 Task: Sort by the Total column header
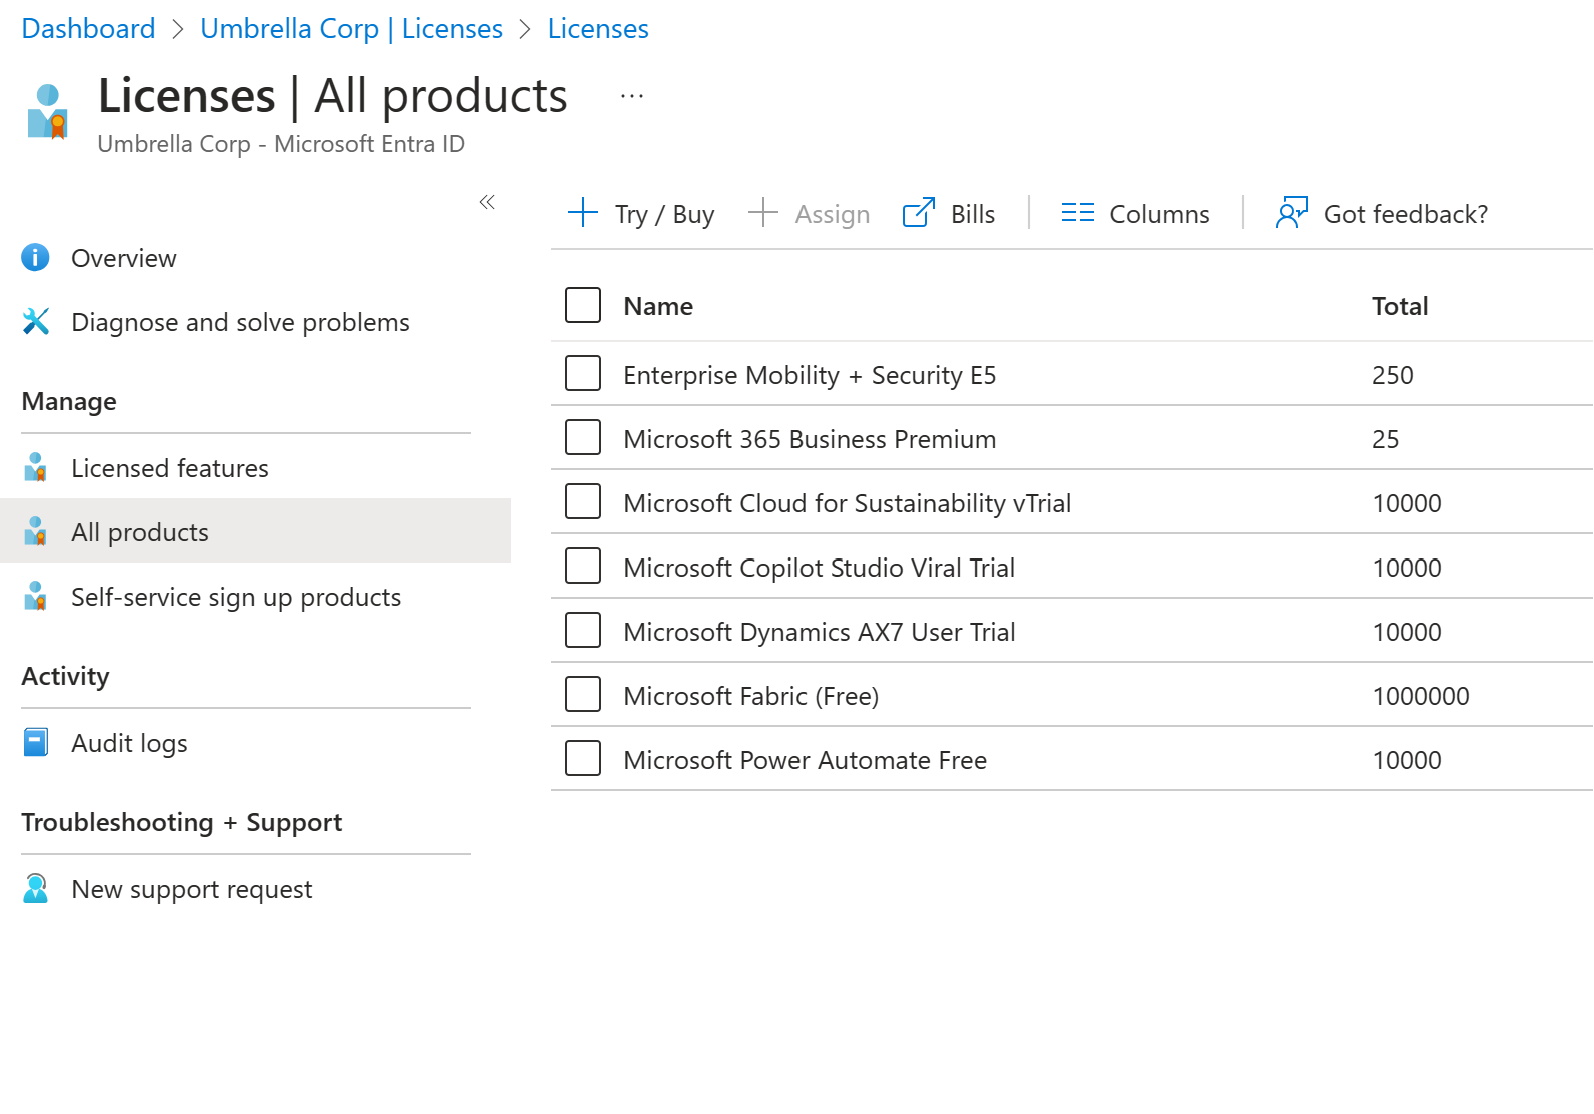(1399, 306)
